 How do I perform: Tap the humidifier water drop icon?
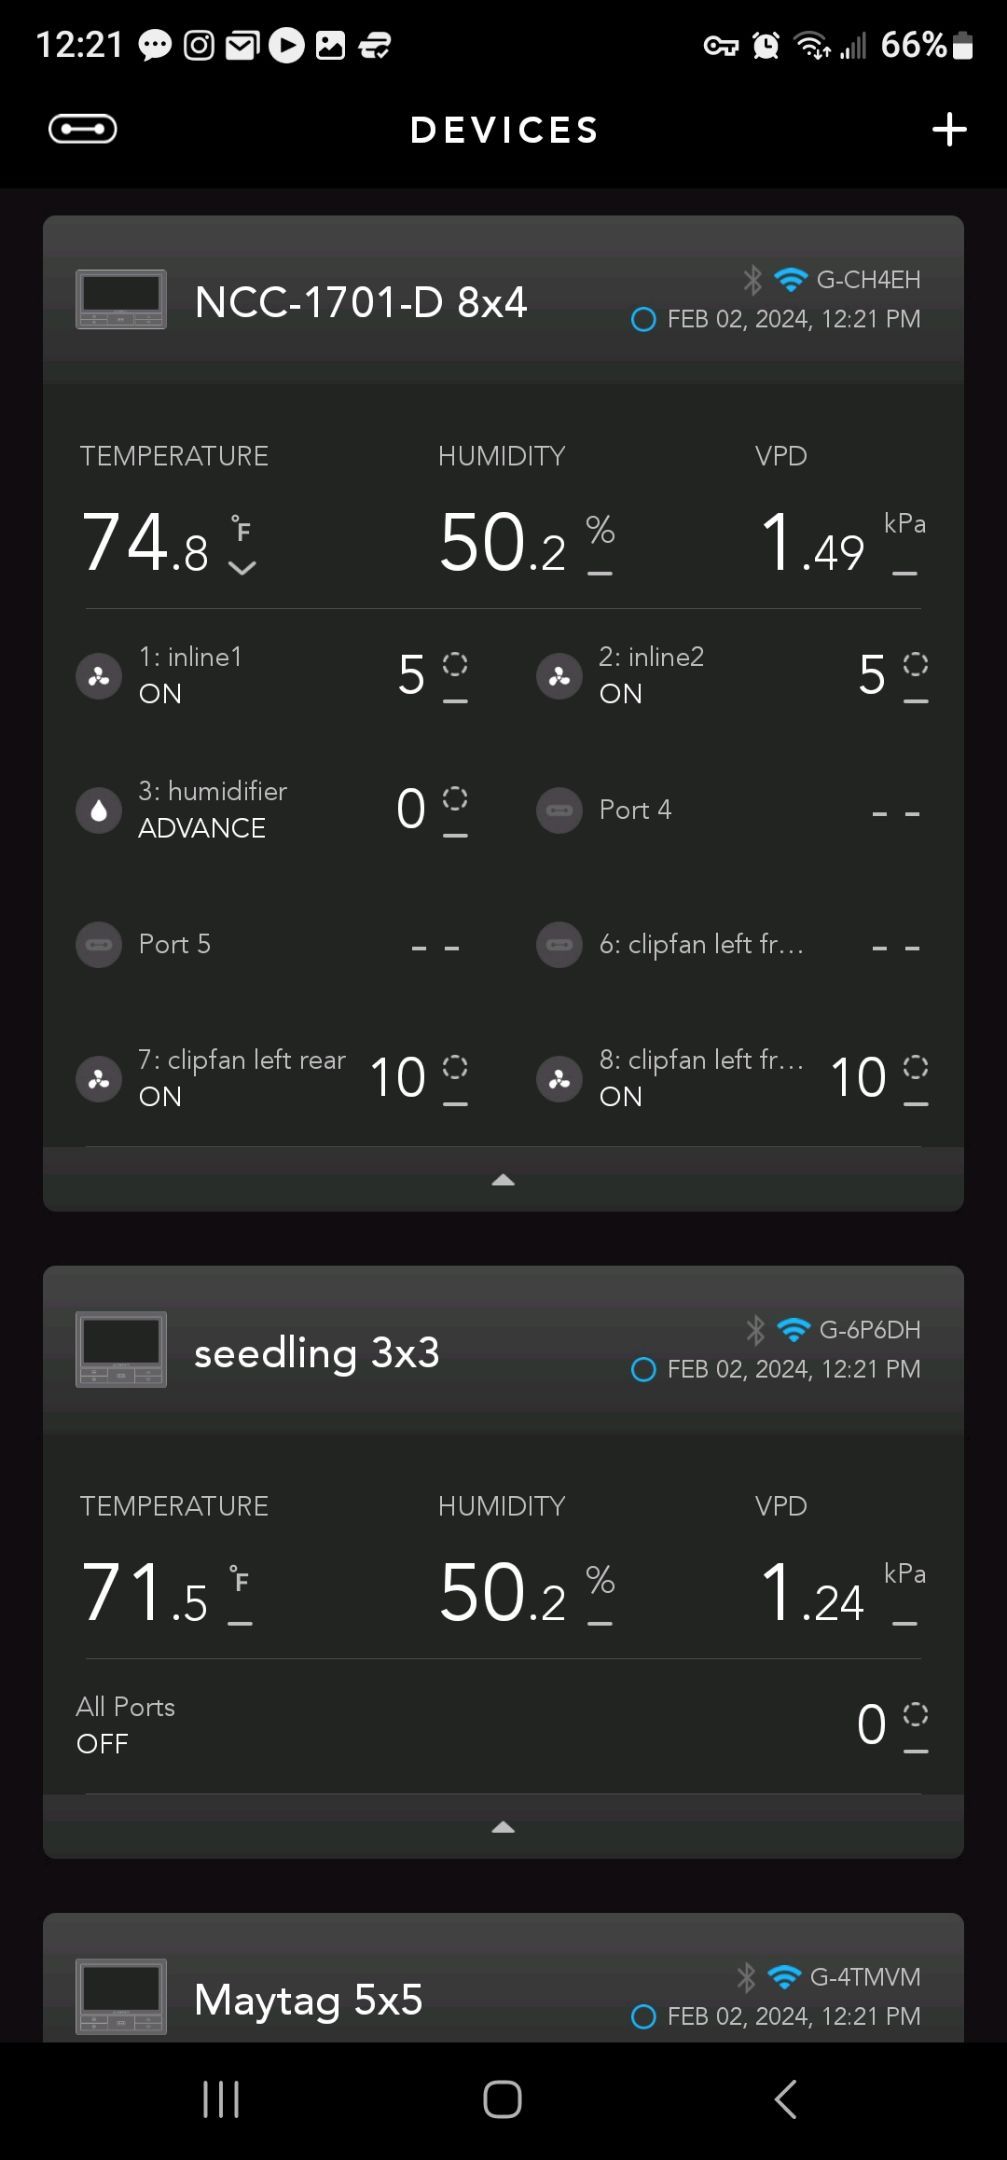99,810
